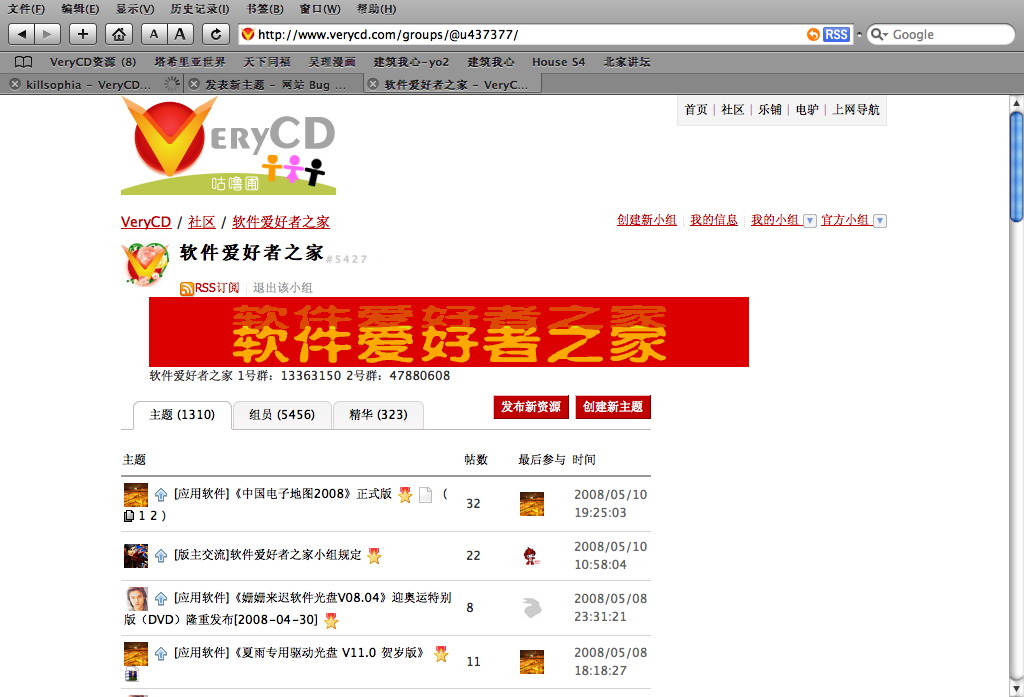
Task: Click author avatar of 小组规定 topic
Action: coord(136,556)
